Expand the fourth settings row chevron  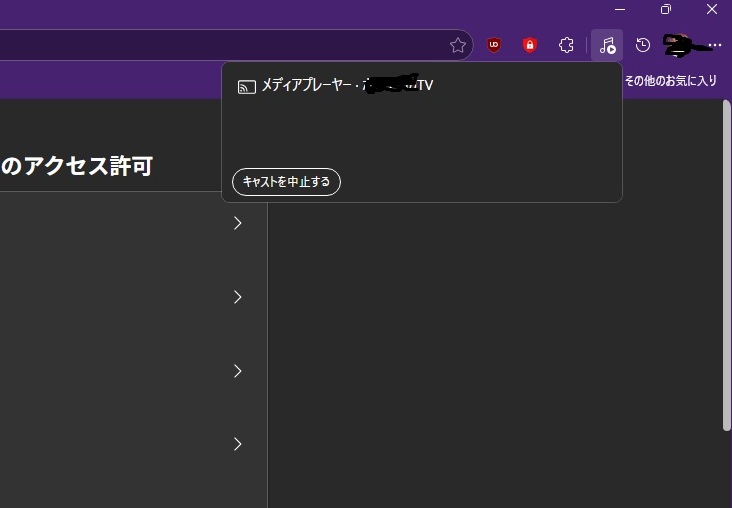tap(238, 444)
